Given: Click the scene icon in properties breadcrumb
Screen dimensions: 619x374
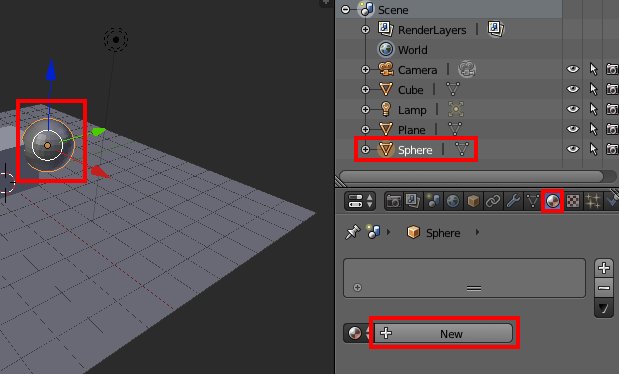Looking at the screenshot, I should point(373,232).
